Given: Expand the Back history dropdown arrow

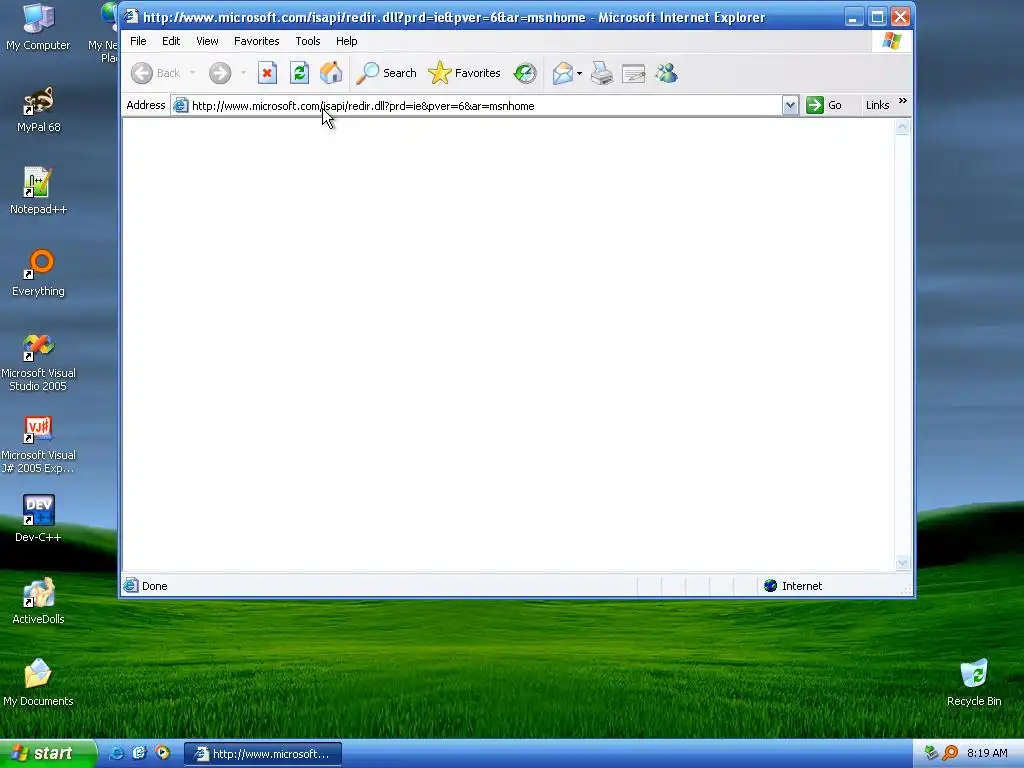Looking at the screenshot, I should coord(193,73).
